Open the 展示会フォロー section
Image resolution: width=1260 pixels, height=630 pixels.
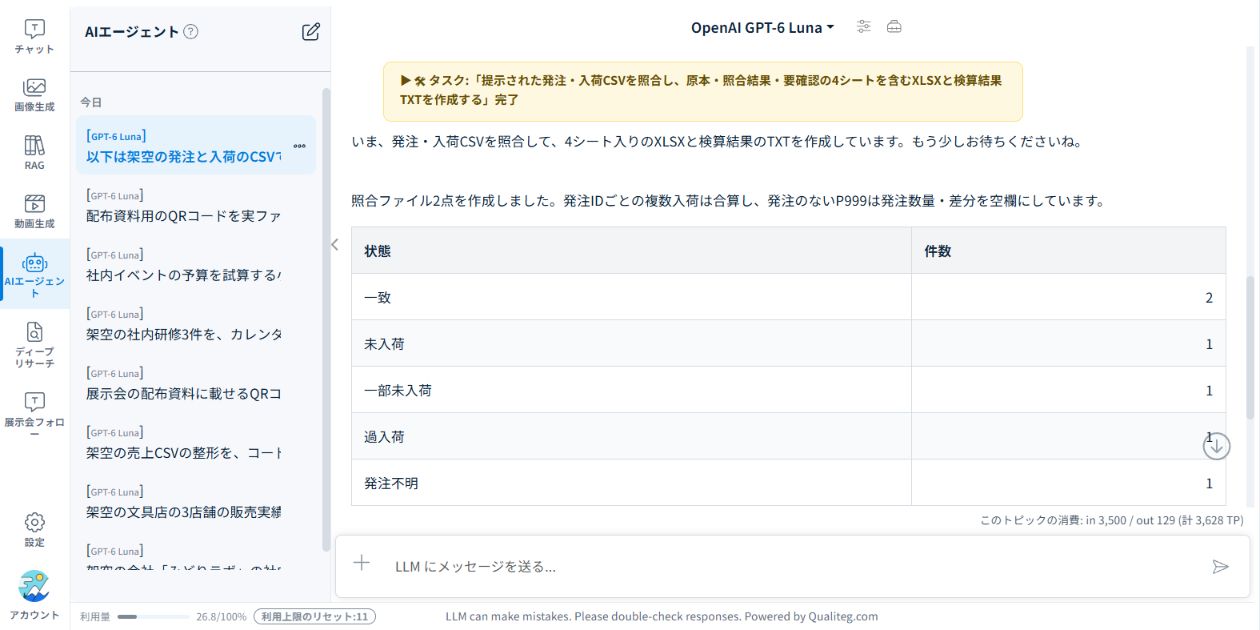click(34, 414)
